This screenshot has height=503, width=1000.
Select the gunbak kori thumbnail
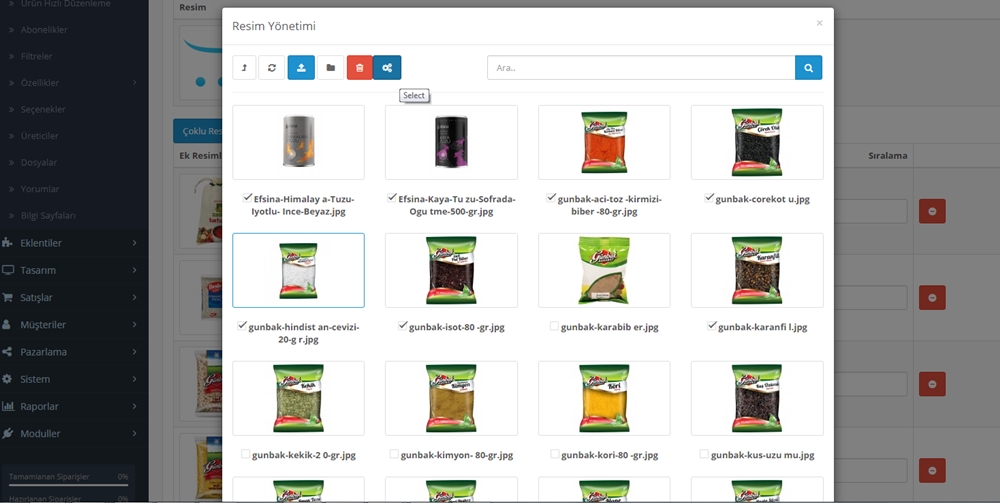point(604,398)
